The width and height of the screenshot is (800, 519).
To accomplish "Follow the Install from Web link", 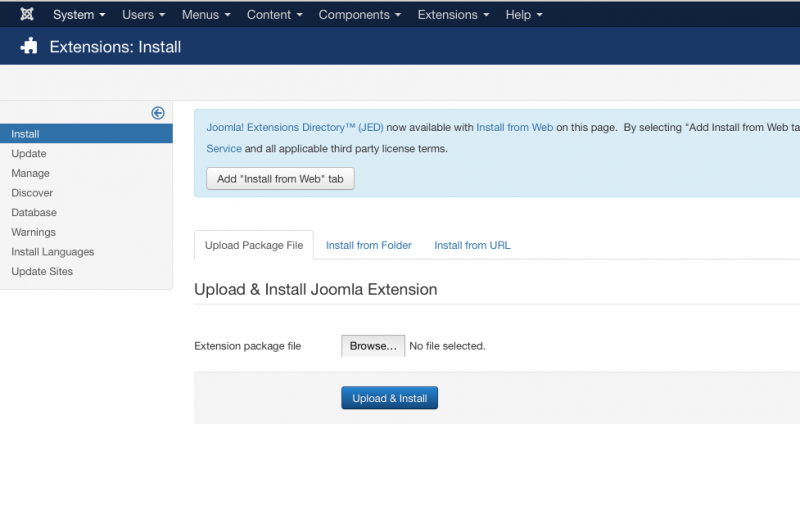I will click(514, 128).
